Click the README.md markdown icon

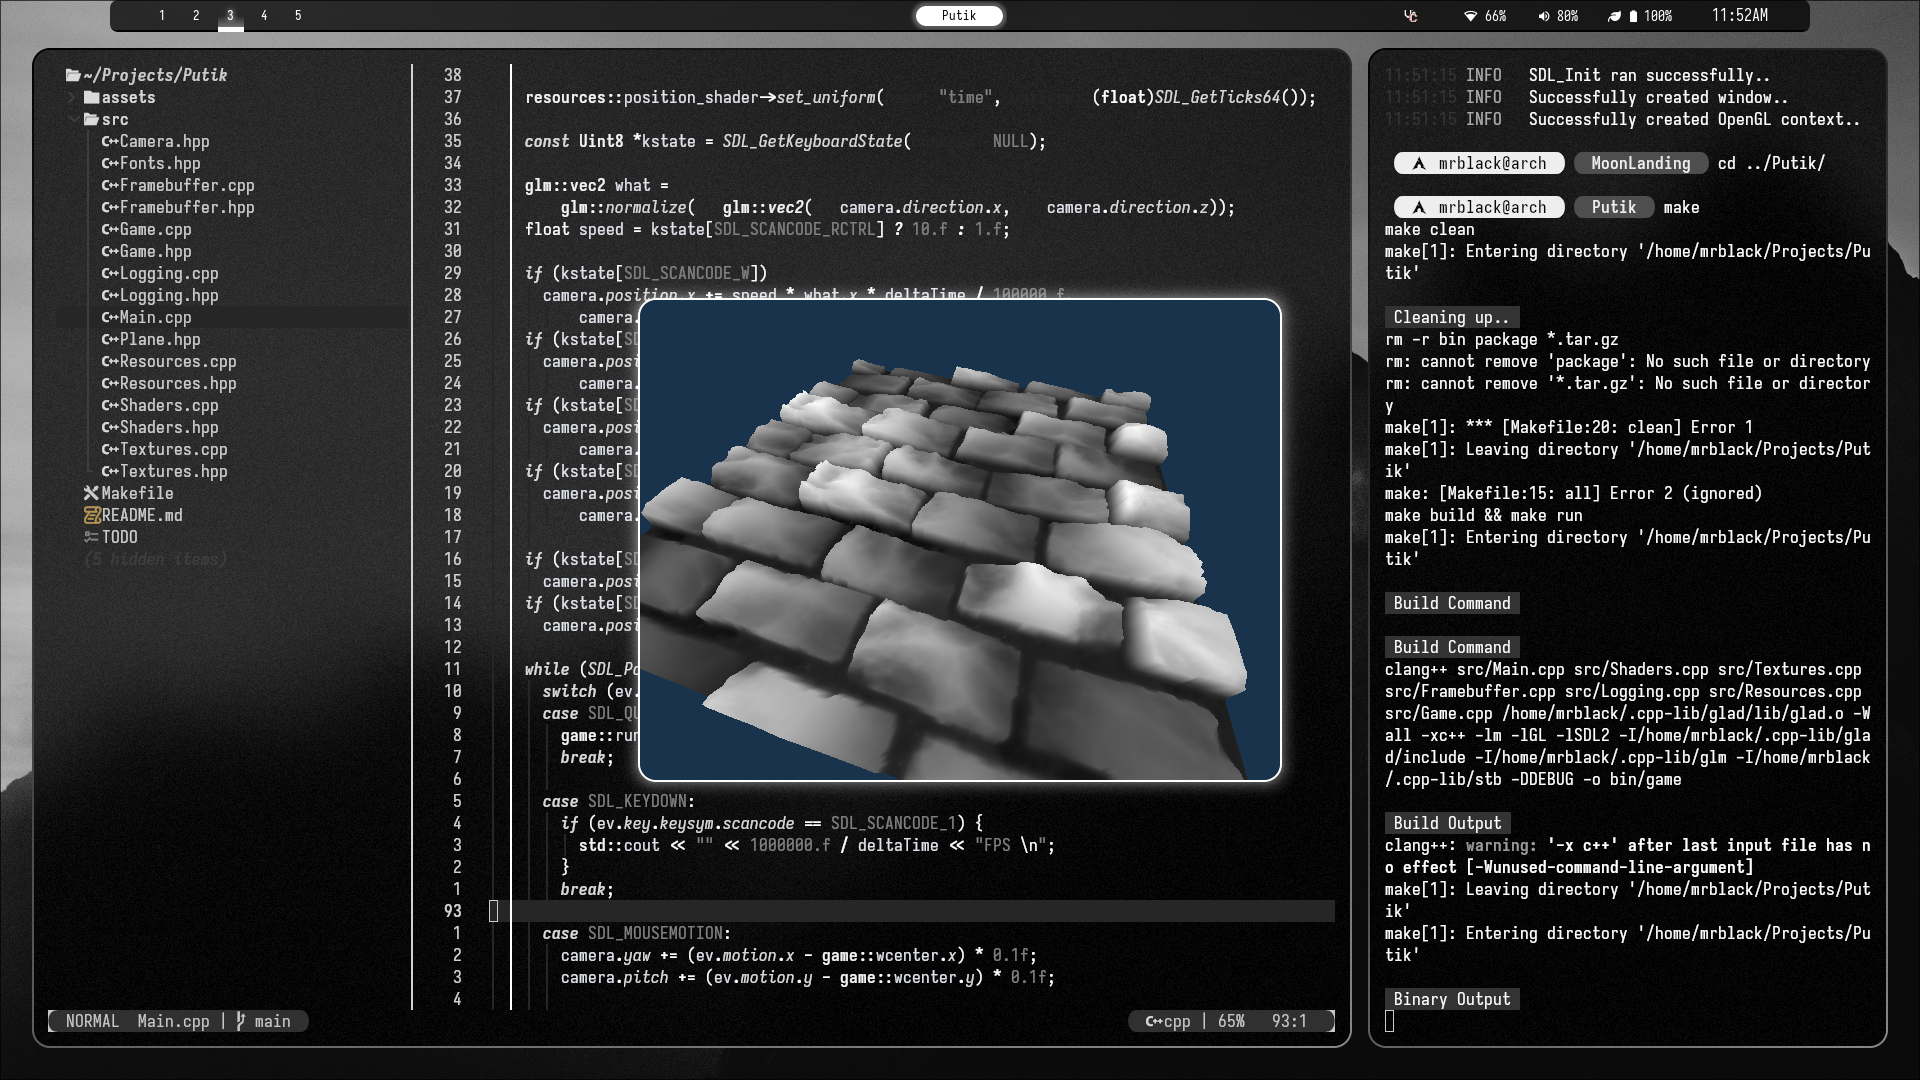pyautogui.click(x=92, y=516)
